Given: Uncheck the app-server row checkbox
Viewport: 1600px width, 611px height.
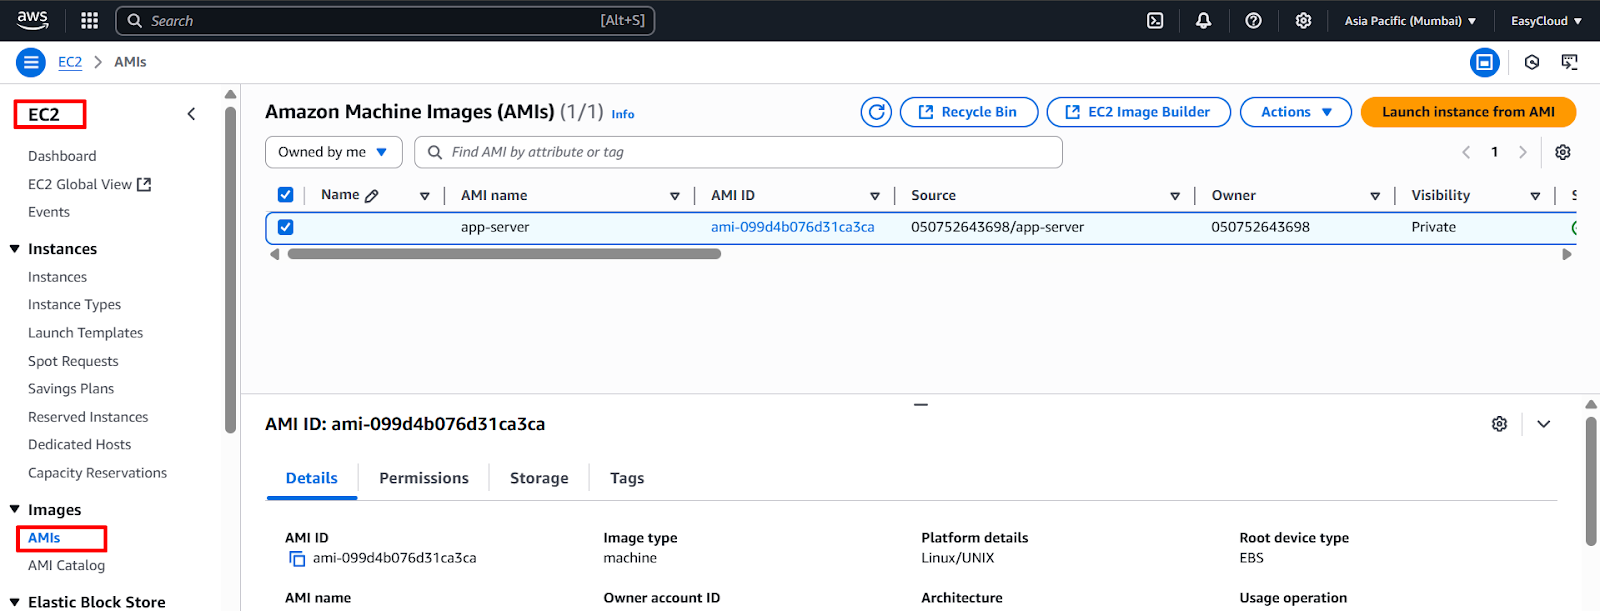Looking at the screenshot, I should 285,227.
